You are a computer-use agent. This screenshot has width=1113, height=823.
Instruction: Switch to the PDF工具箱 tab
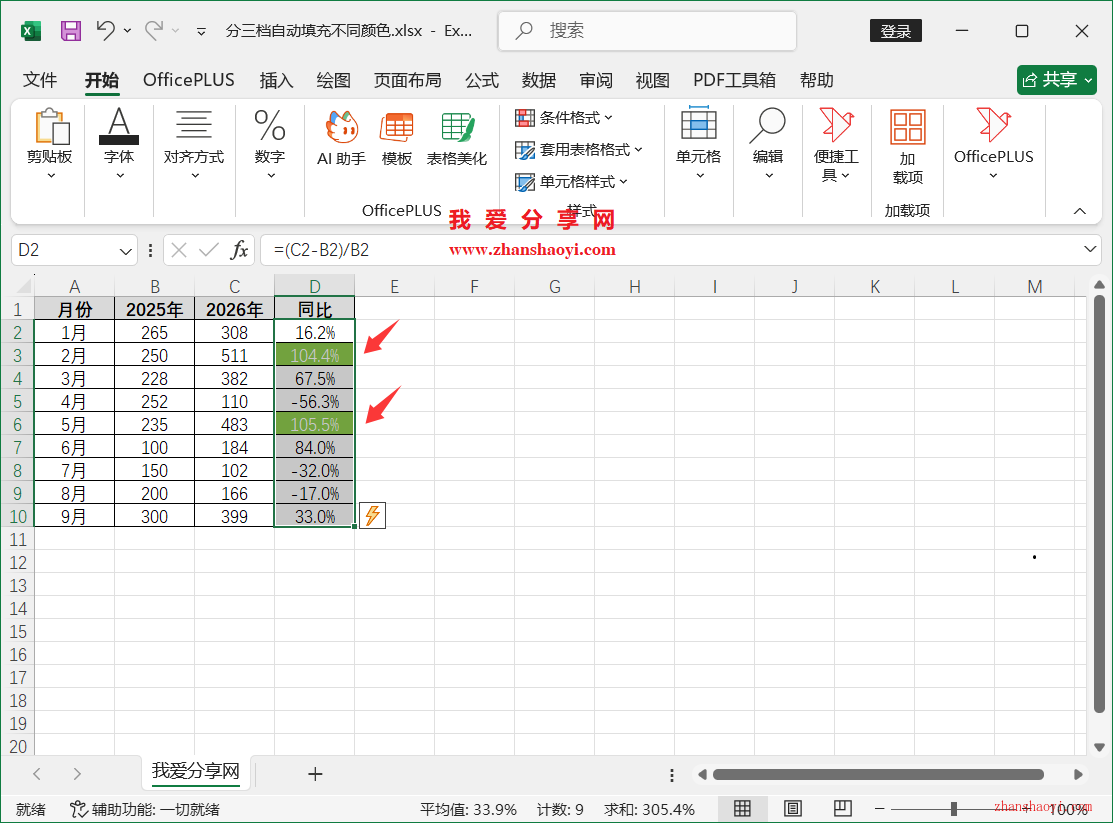click(734, 80)
